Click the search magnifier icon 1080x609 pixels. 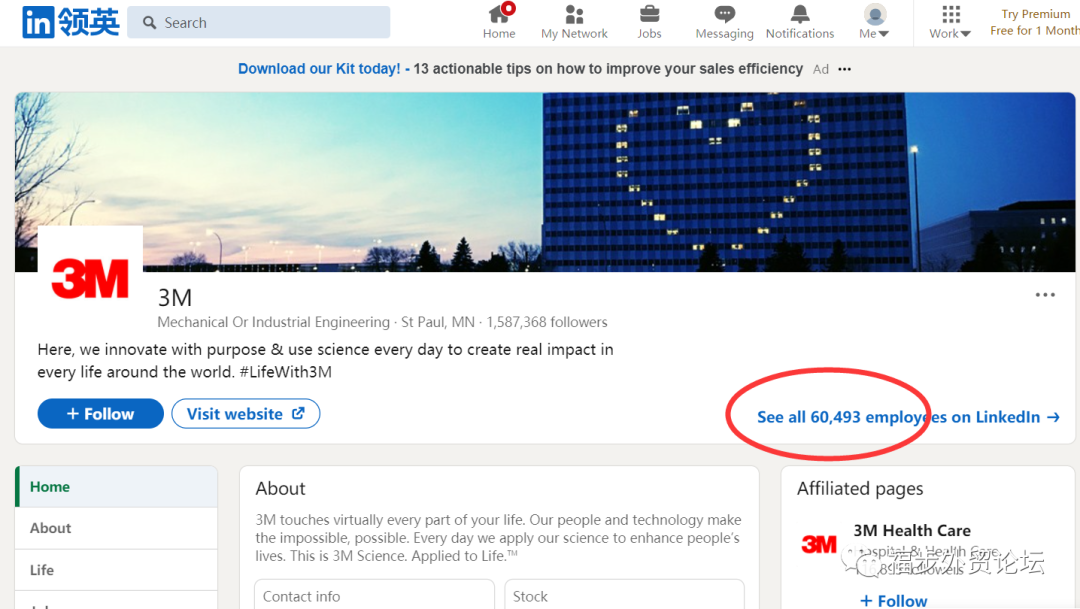click(x=149, y=23)
